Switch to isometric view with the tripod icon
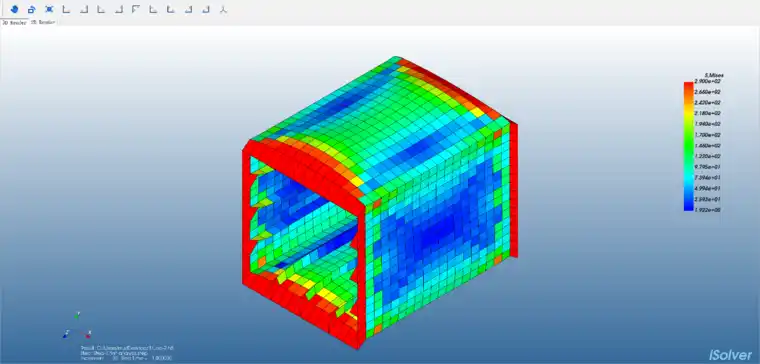 223,9
